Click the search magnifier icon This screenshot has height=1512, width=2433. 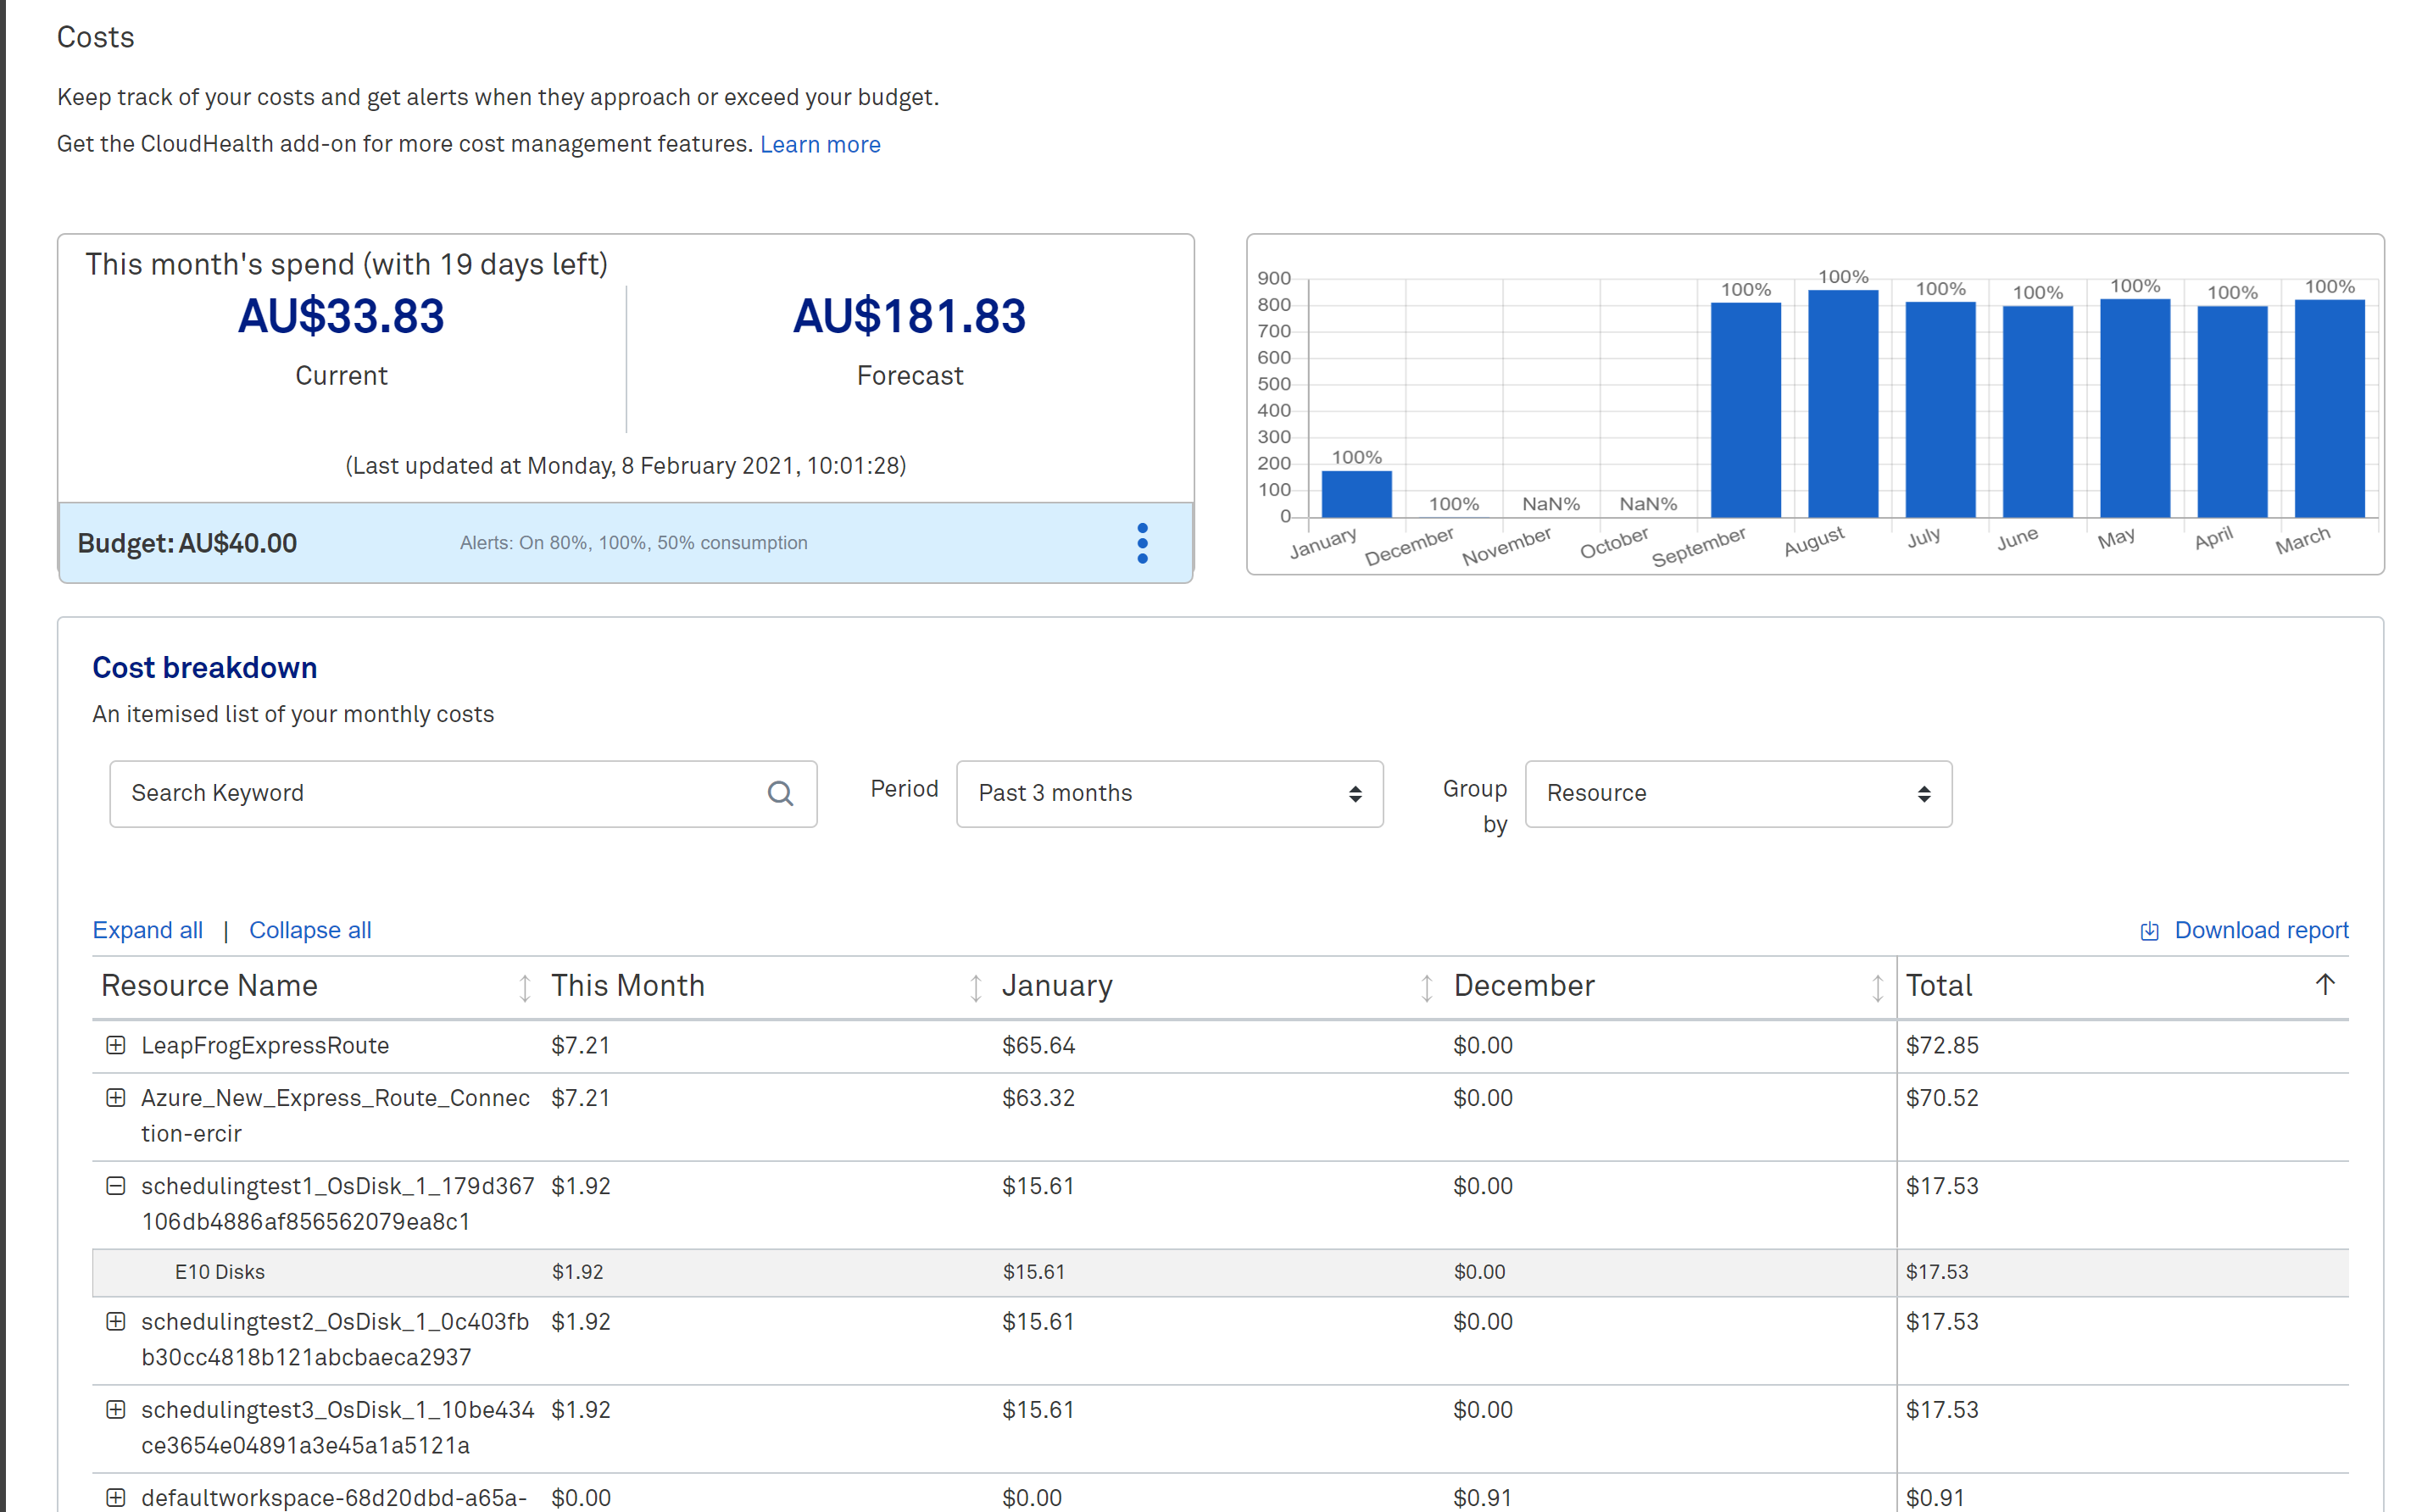[x=780, y=794]
